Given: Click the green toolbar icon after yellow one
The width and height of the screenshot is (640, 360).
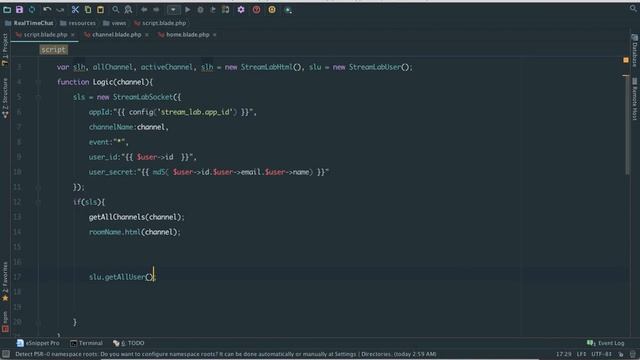Looking at the screenshot, I should pyautogui.click(x=288, y=10).
